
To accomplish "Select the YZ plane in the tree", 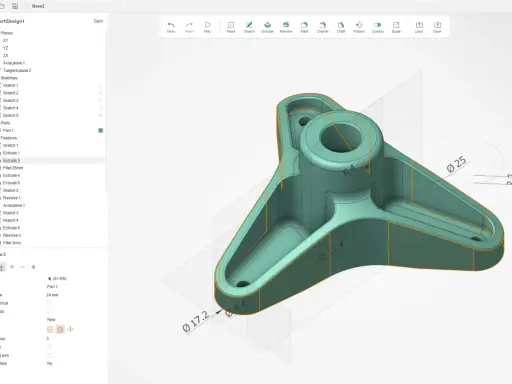I will [x=6, y=48].
